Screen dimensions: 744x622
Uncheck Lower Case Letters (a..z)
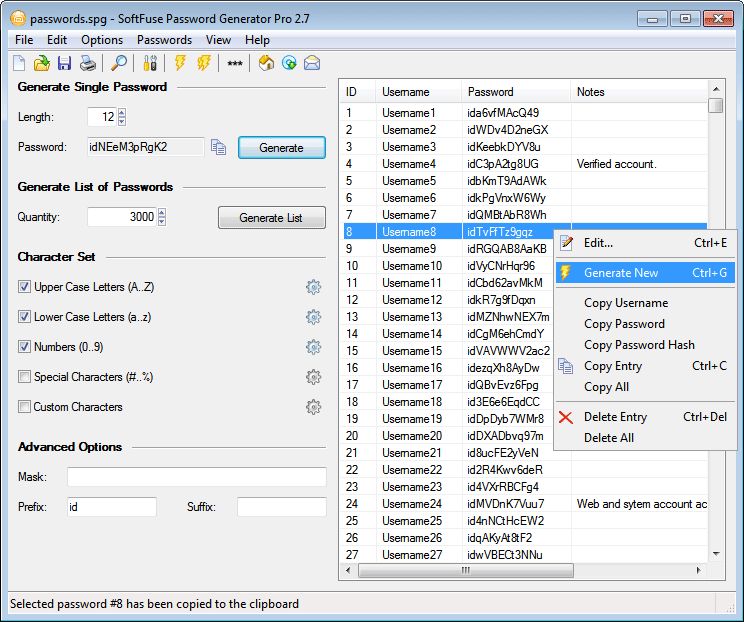24,317
